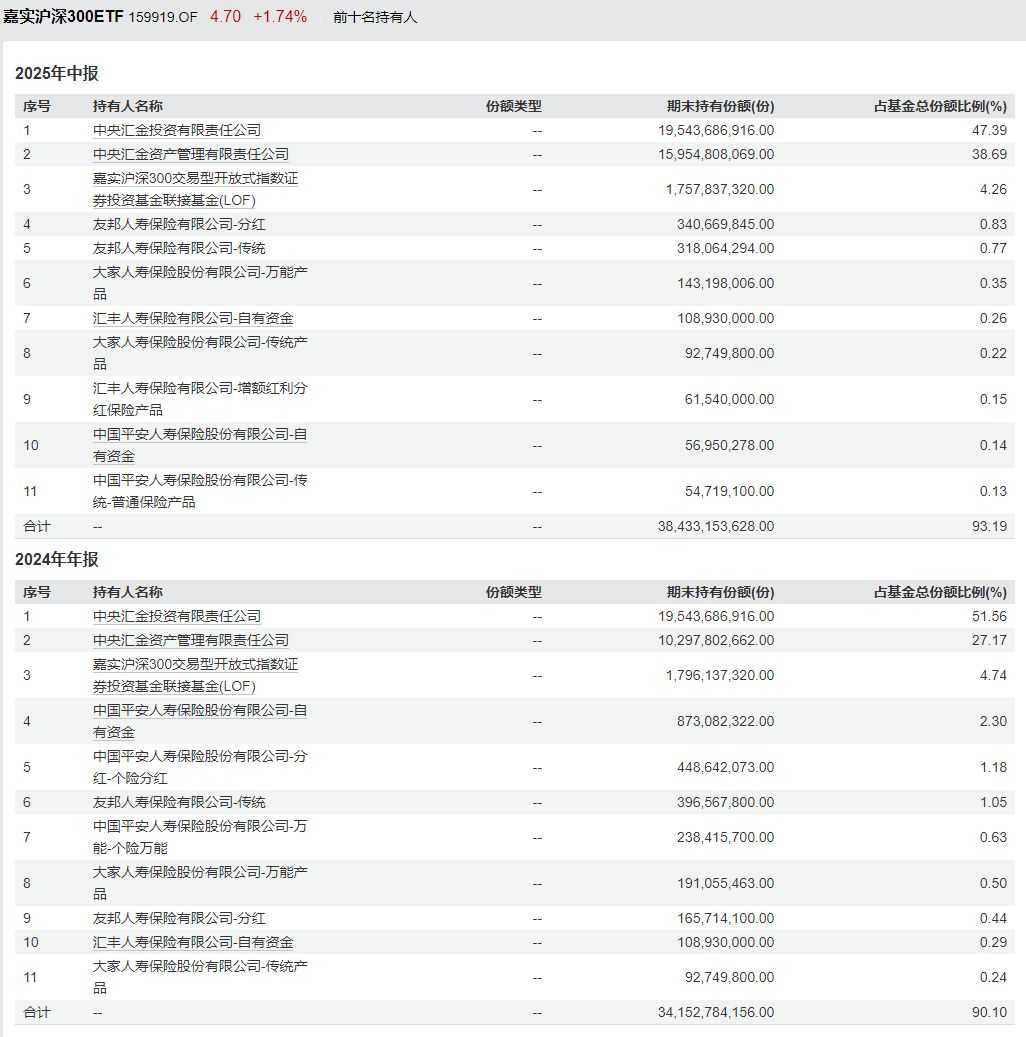
Task: Click share value 10,297,802,662.00
Action: point(716,640)
